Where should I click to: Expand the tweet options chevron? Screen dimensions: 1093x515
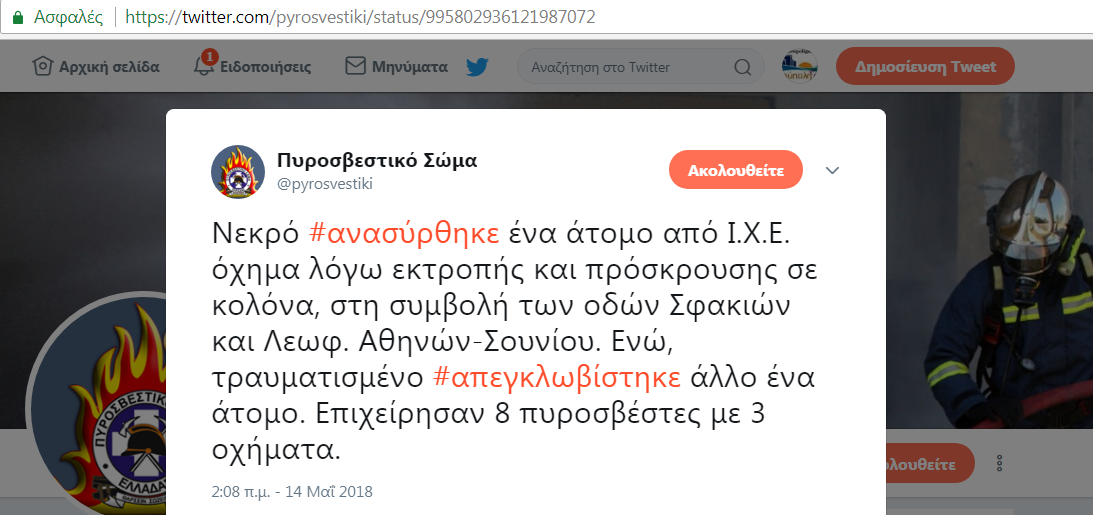pyautogui.click(x=832, y=171)
